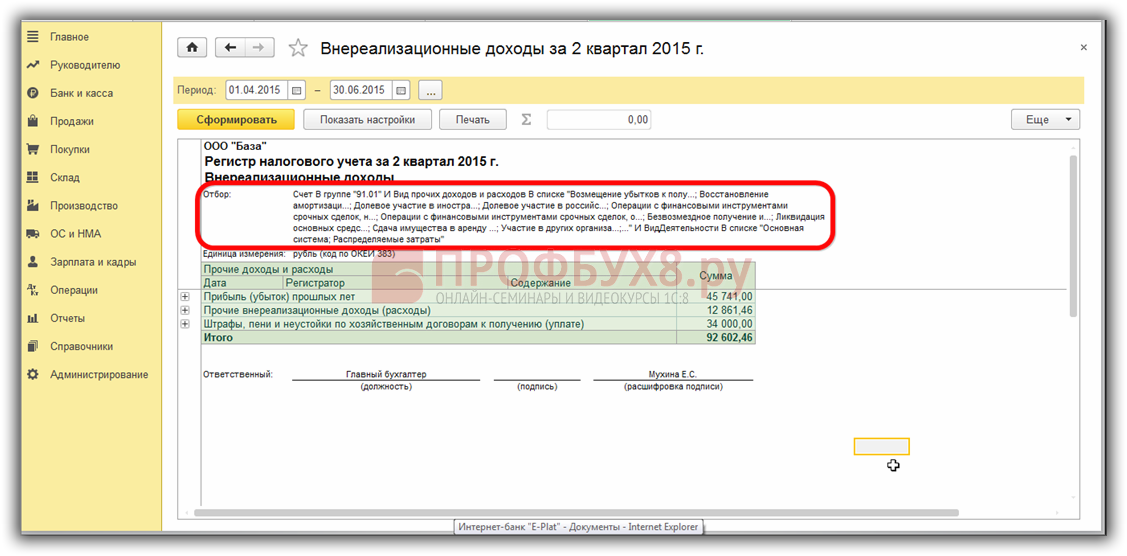Open the Еще dropdown menu
This screenshot has height=556, width=1127.
tap(1045, 120)
